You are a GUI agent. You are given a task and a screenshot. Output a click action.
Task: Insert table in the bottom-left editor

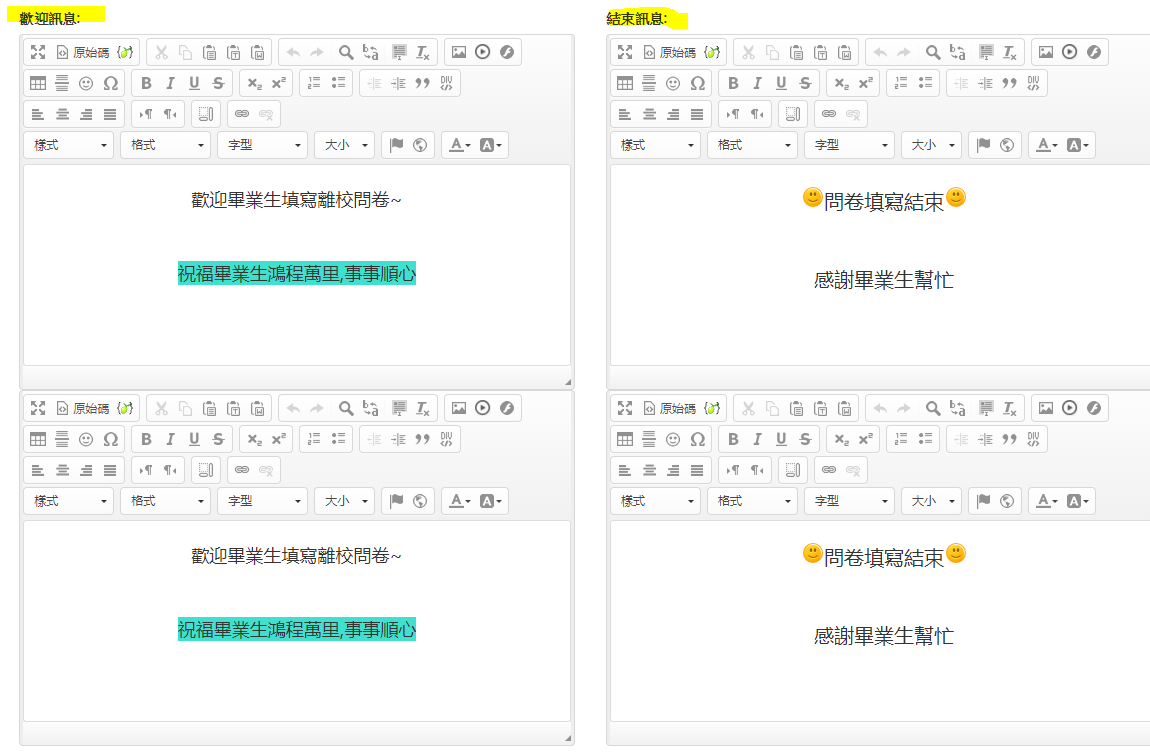point(38,439)
